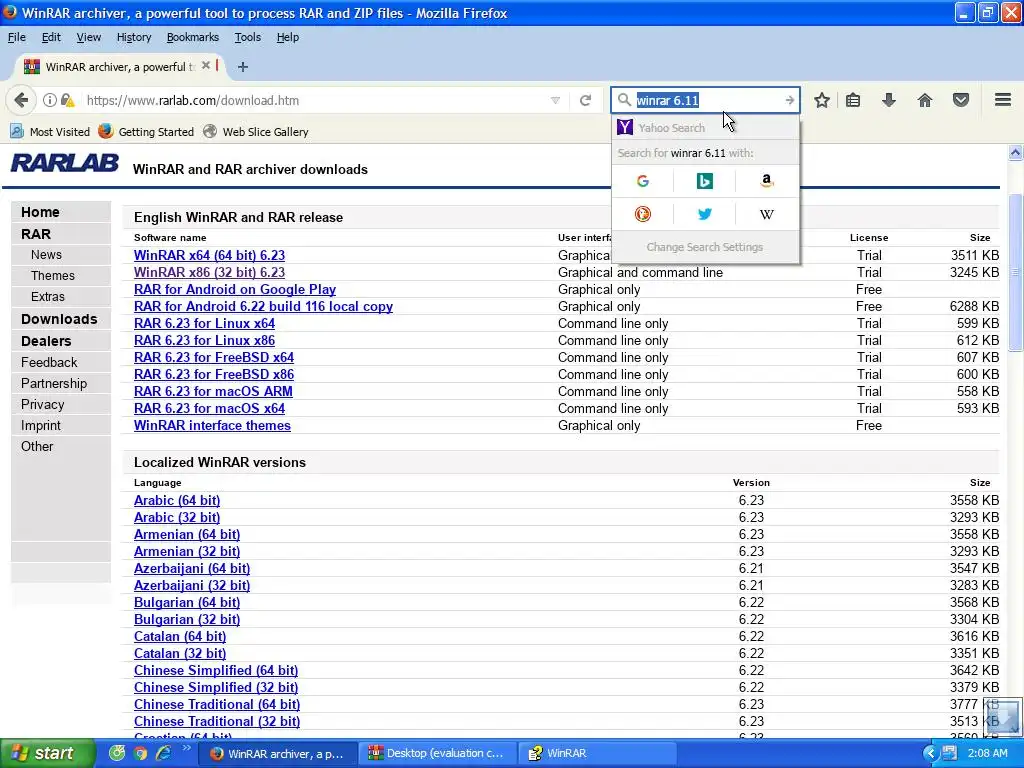Open Feedback page in sidebar

[x=49, y=362]
